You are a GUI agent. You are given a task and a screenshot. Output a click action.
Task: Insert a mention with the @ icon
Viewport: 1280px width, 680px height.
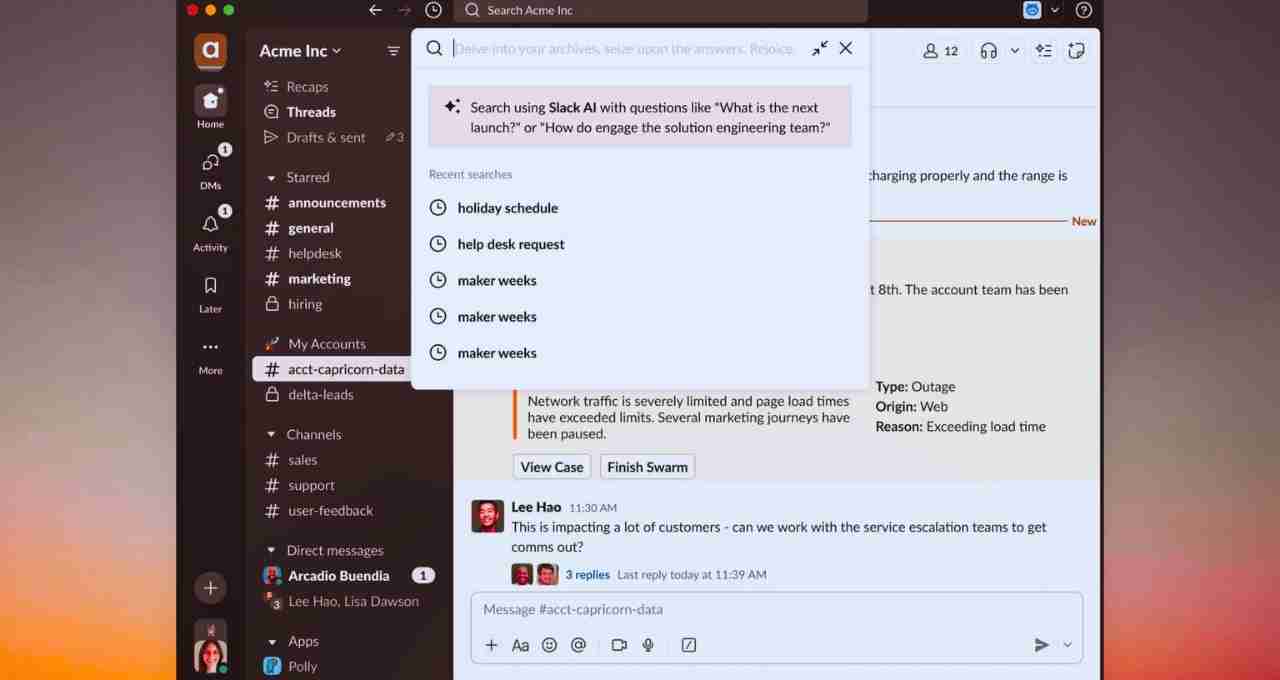coord(578,645)
